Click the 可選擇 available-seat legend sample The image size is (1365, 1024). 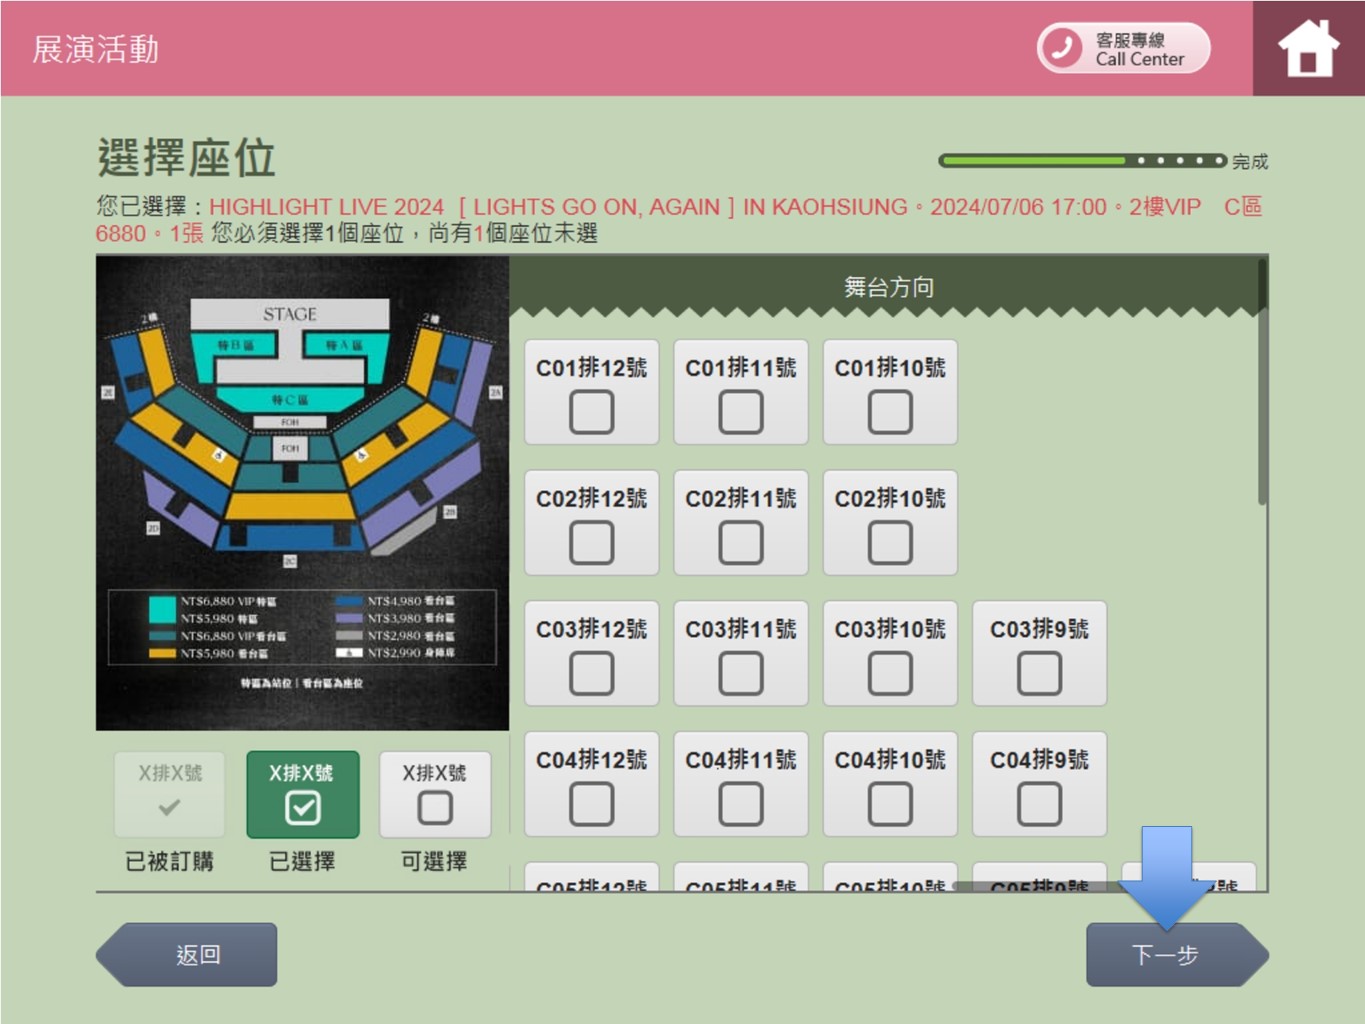[435, 795]
